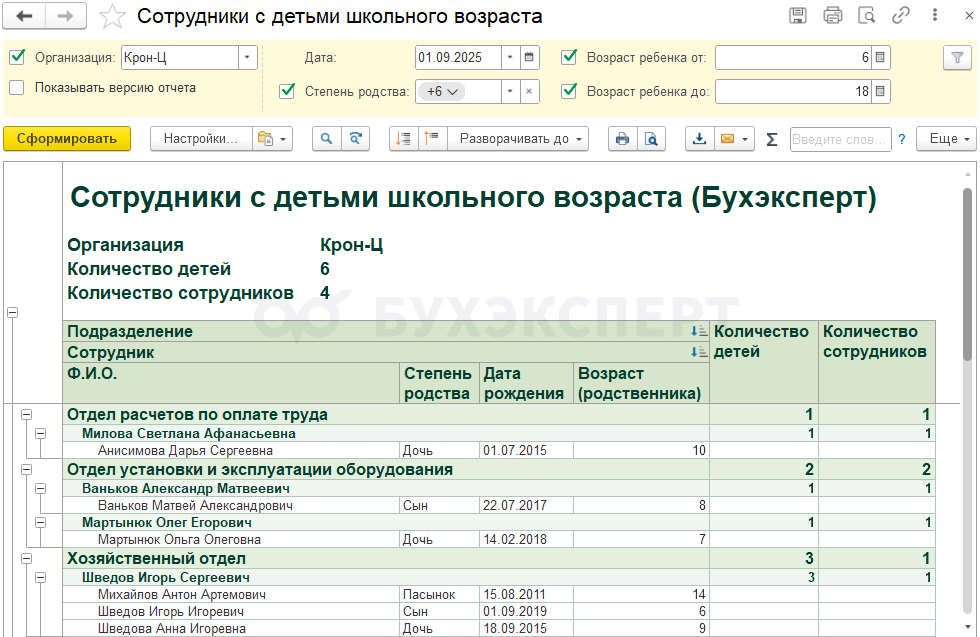The image size is (980, 637).
Task: Copy link with the chain icon
Action: tap(901, 15)
